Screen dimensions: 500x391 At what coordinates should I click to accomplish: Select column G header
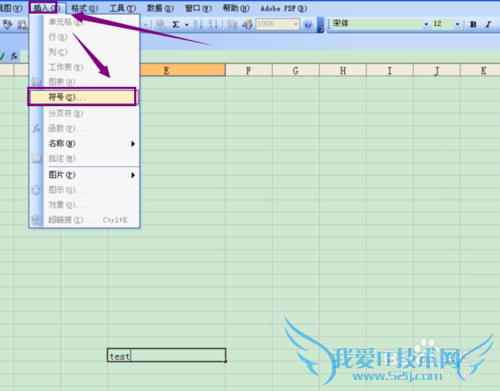point(296,71)
